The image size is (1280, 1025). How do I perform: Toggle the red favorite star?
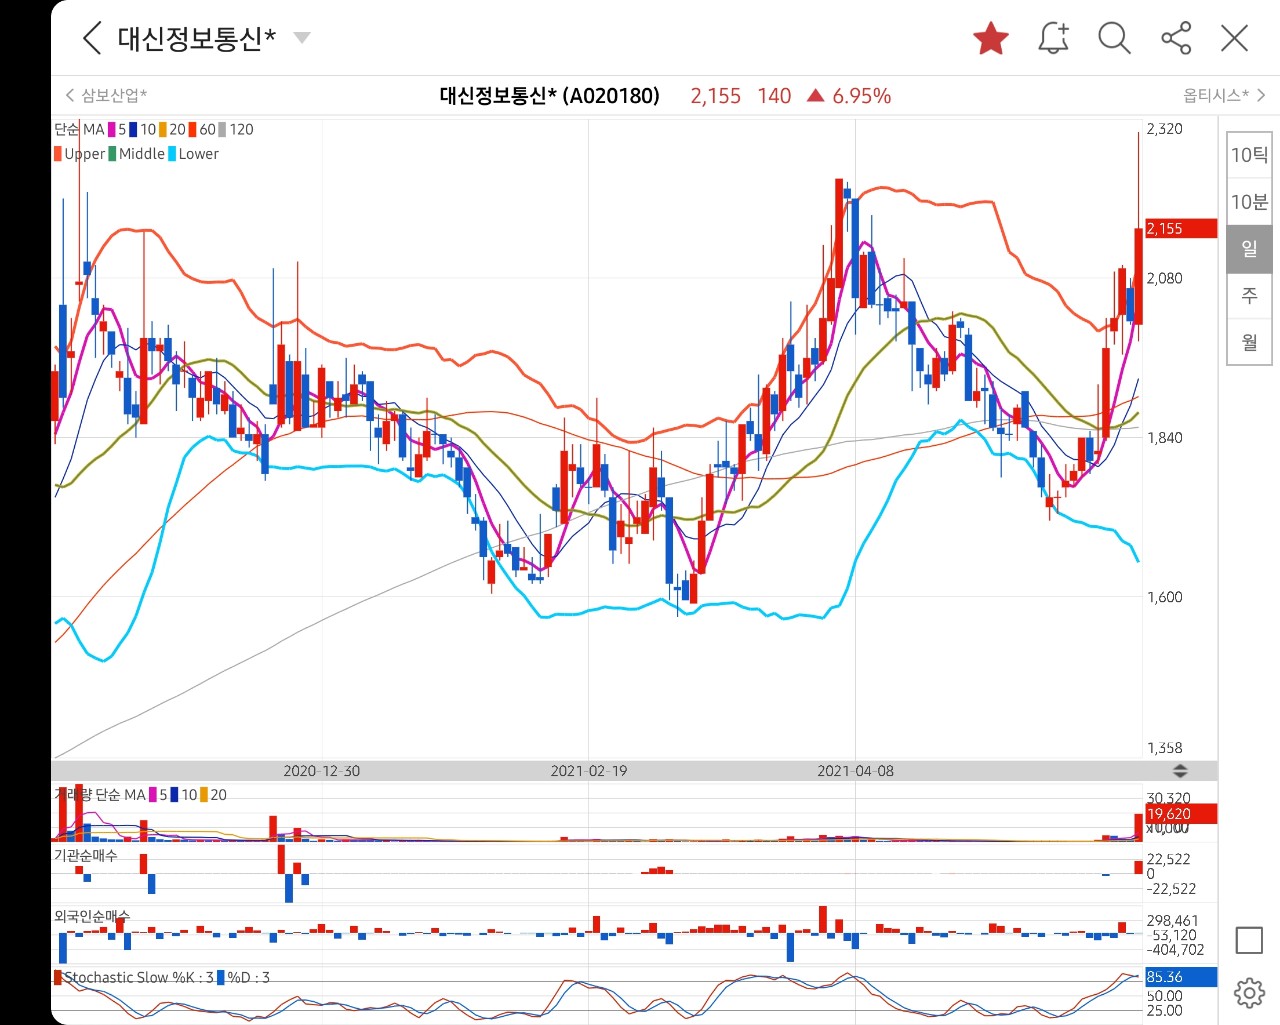tap(991, 38)
